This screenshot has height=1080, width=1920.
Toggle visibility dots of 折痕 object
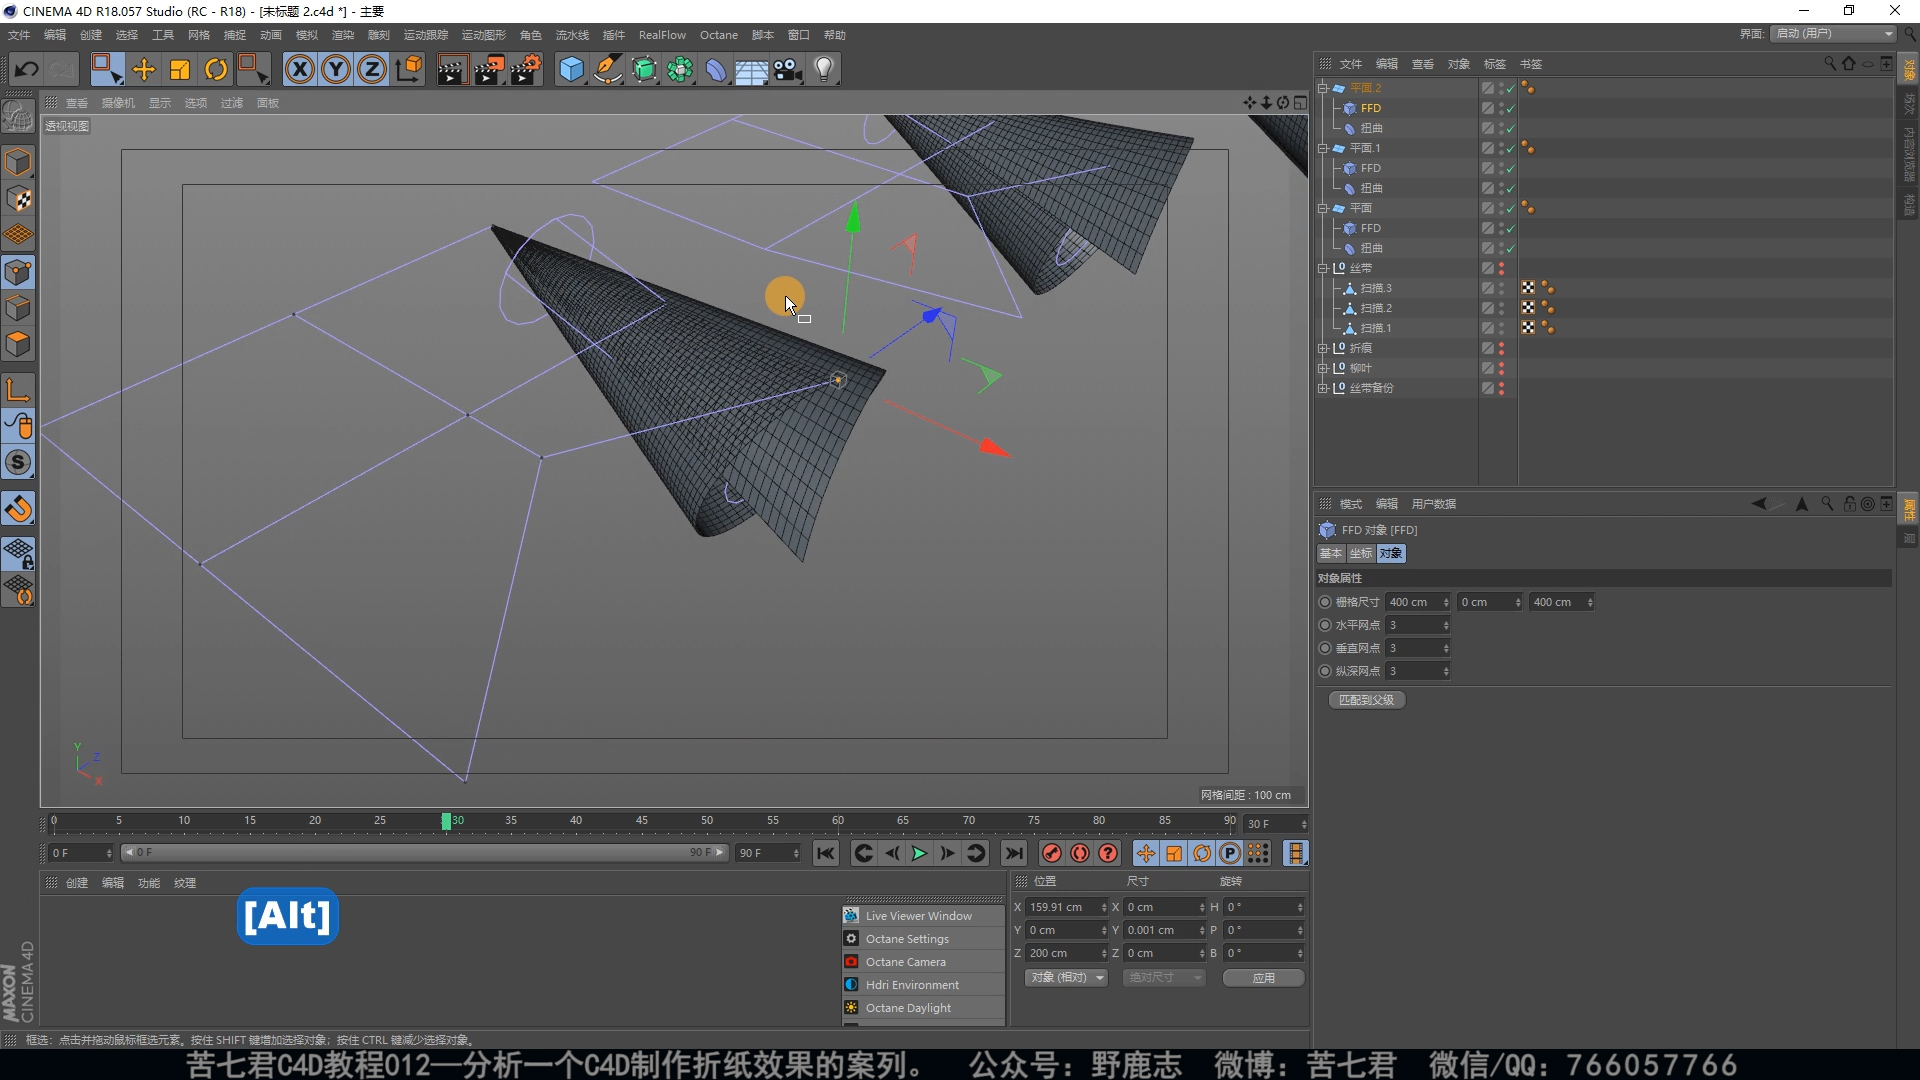(x=1501, y=348)
